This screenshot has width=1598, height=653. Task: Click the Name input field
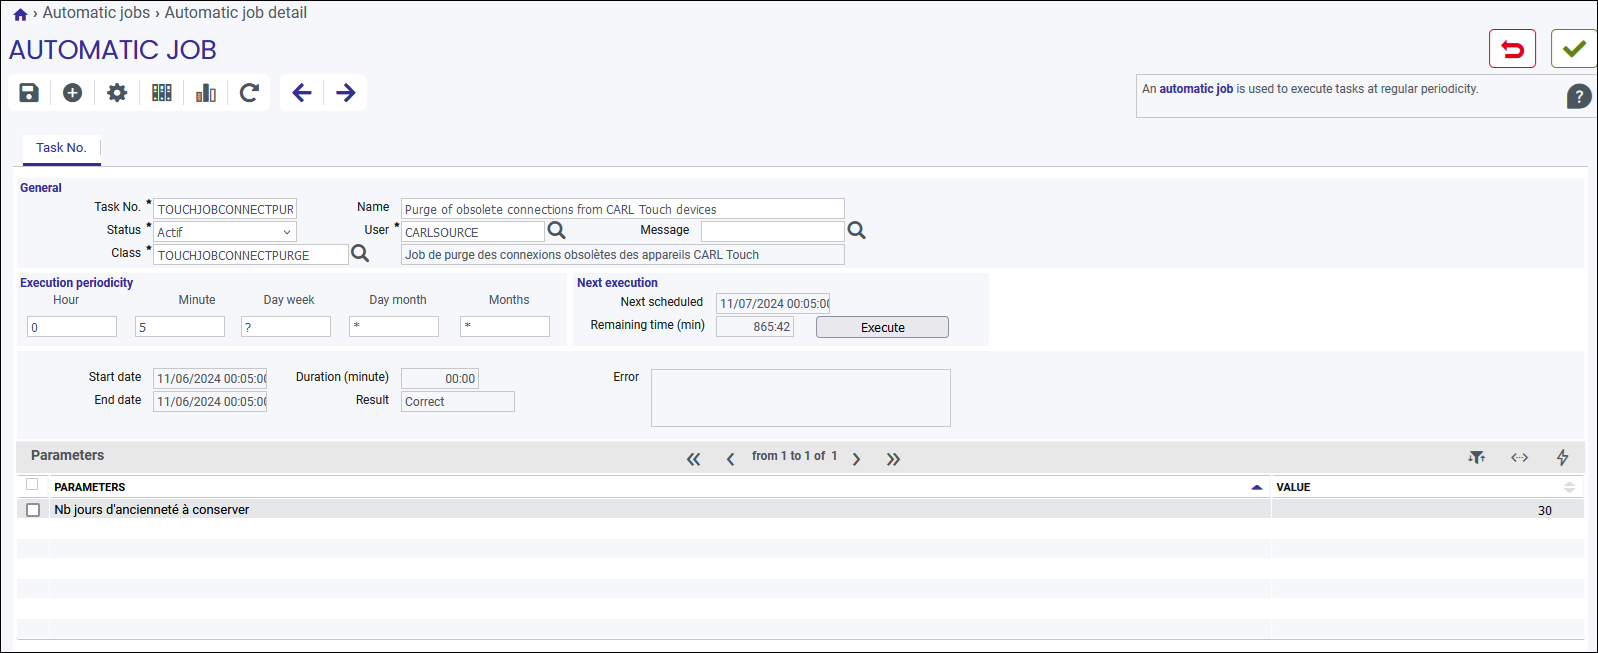tap(623, 209)
